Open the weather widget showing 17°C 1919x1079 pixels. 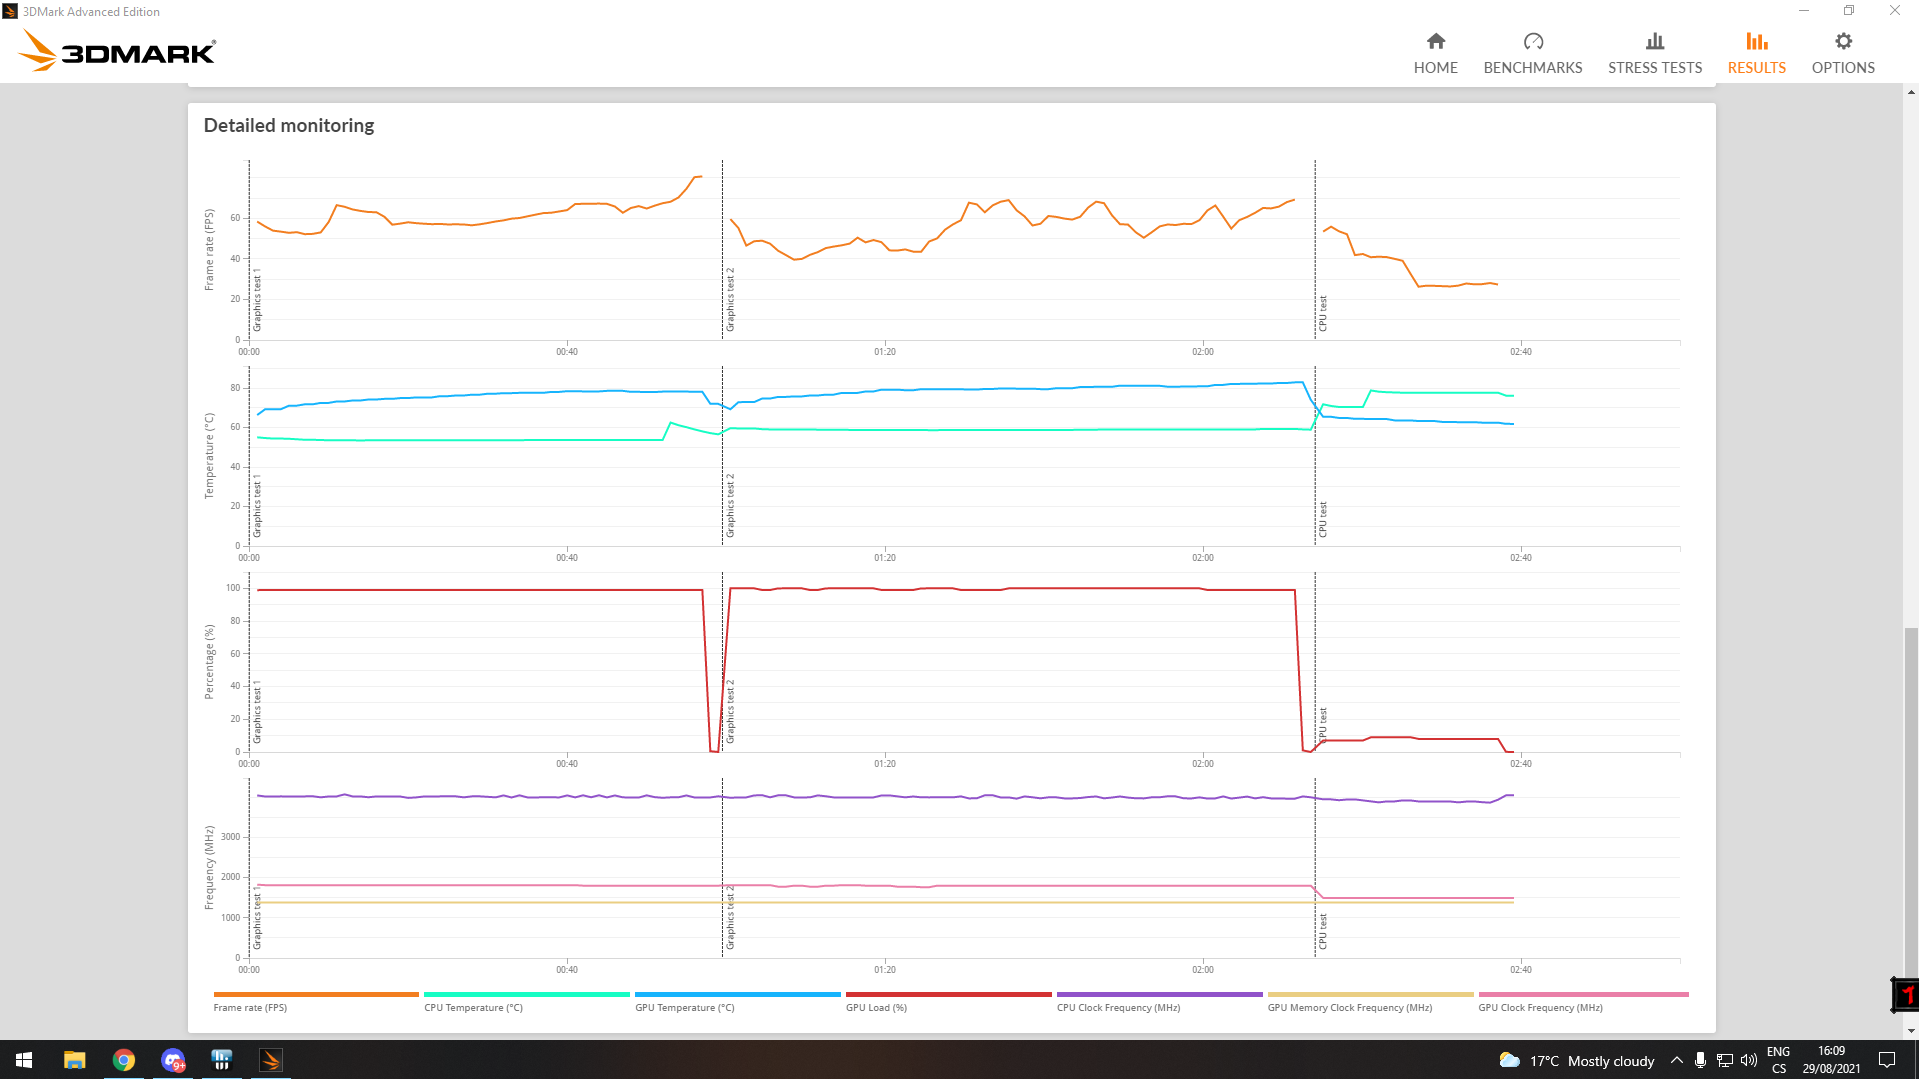[1576, 1060]
